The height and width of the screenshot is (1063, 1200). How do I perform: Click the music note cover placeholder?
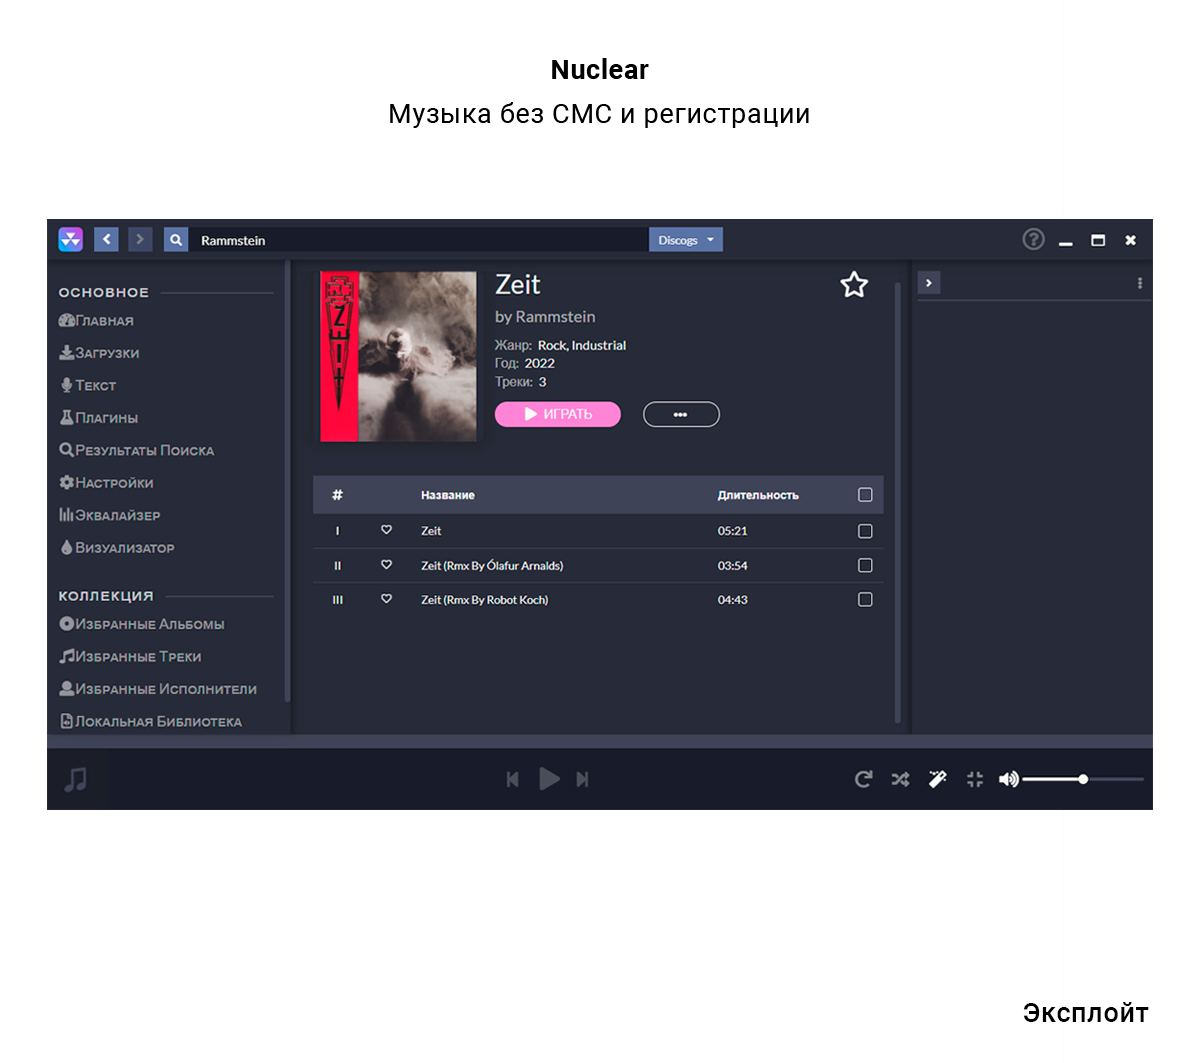pyautogui.click(x=76, y=779)
